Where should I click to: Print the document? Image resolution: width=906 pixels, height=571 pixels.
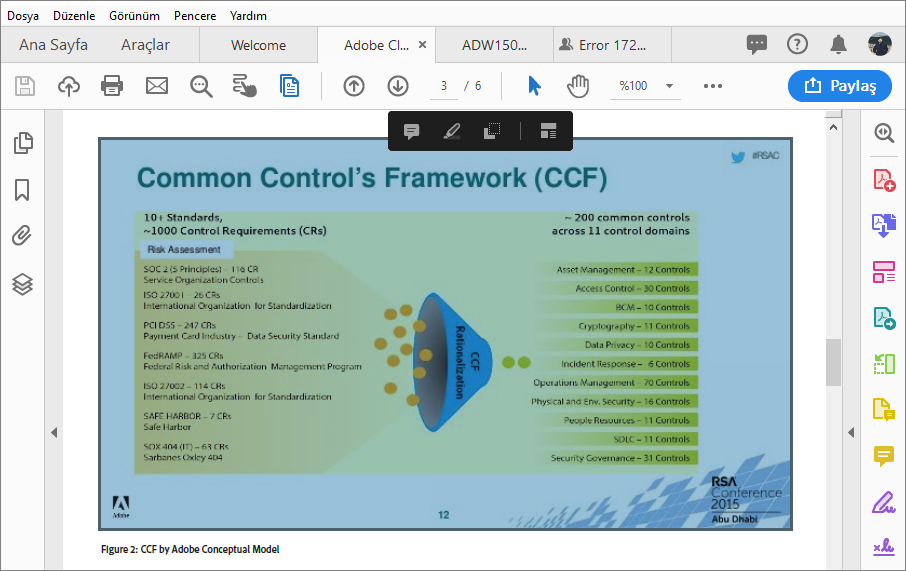pyautogui.click(x=112, y=86)
